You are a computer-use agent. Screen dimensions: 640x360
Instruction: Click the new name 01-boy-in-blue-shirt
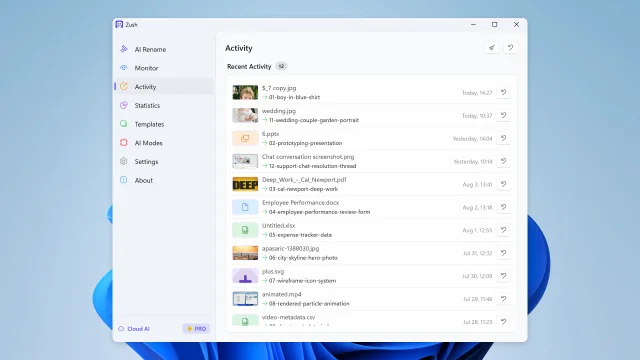[x=294, y=97]
